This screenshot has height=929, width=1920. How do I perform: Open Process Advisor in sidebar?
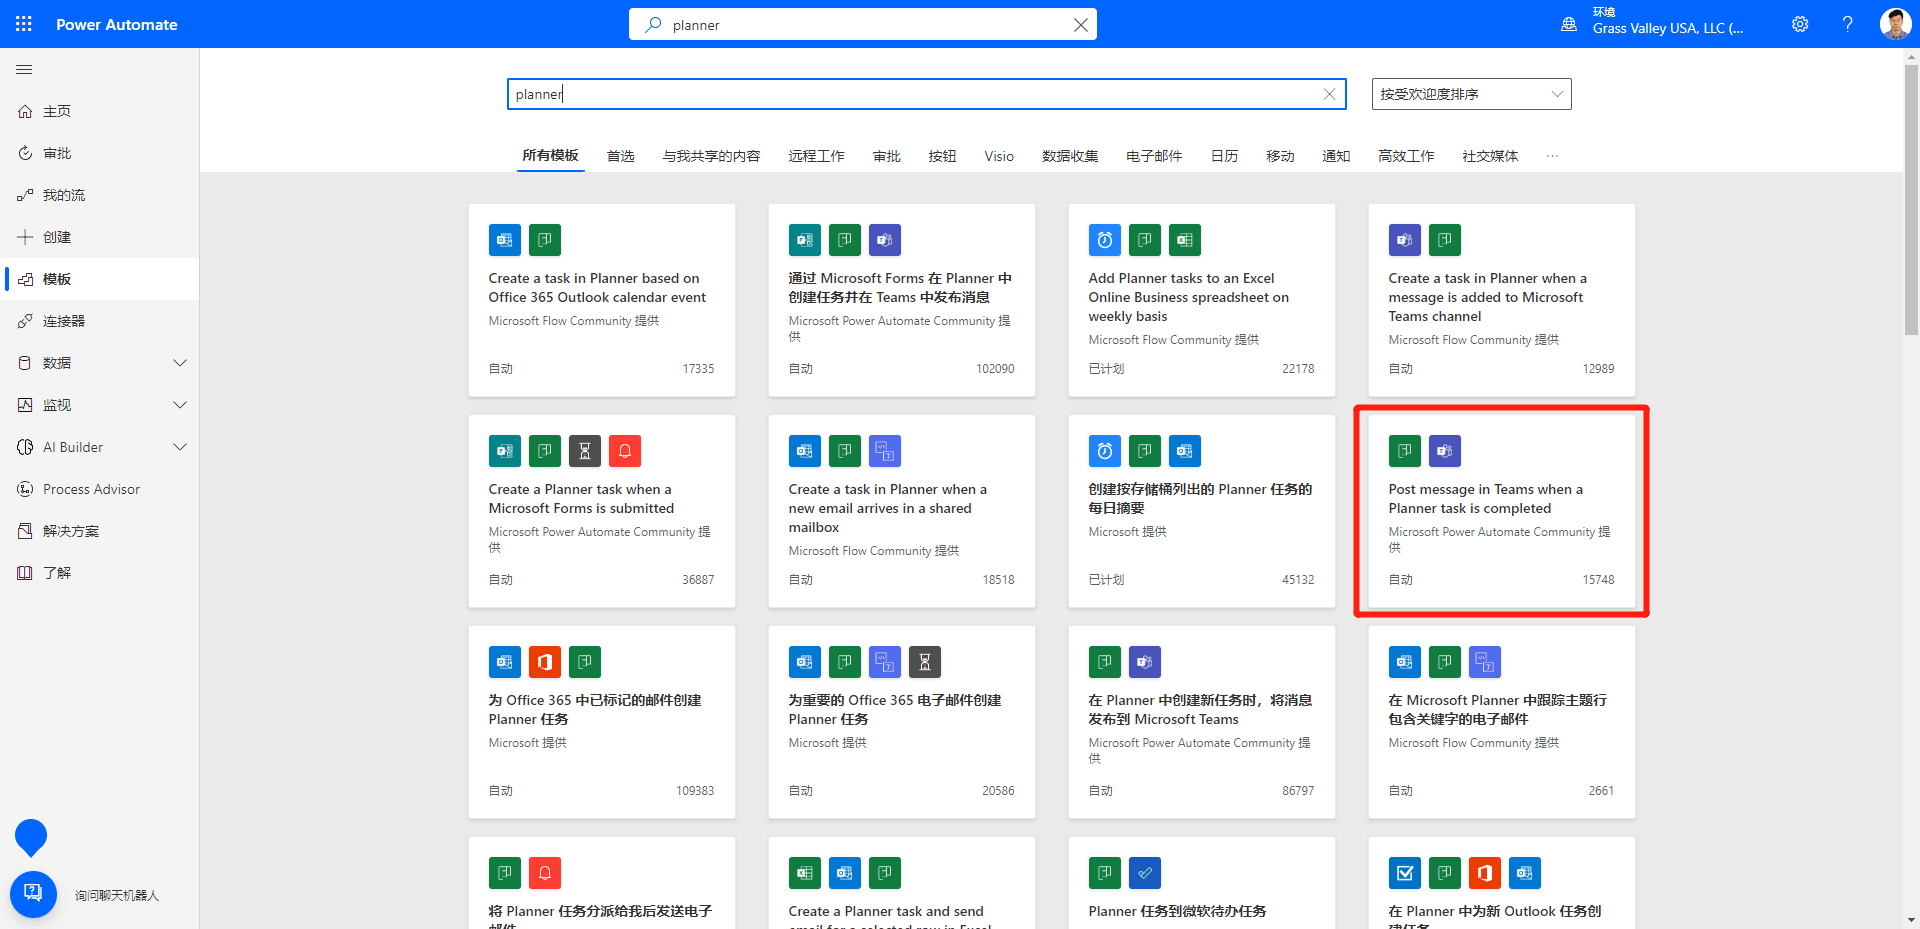pyautogui.click(x=91, y=489)
